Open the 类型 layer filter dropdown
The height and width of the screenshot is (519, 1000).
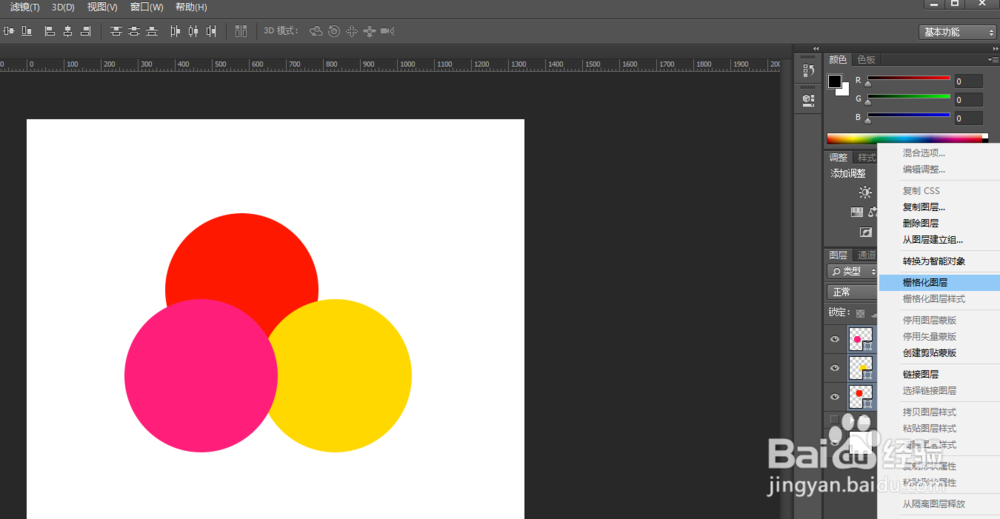tap(852, 272)
